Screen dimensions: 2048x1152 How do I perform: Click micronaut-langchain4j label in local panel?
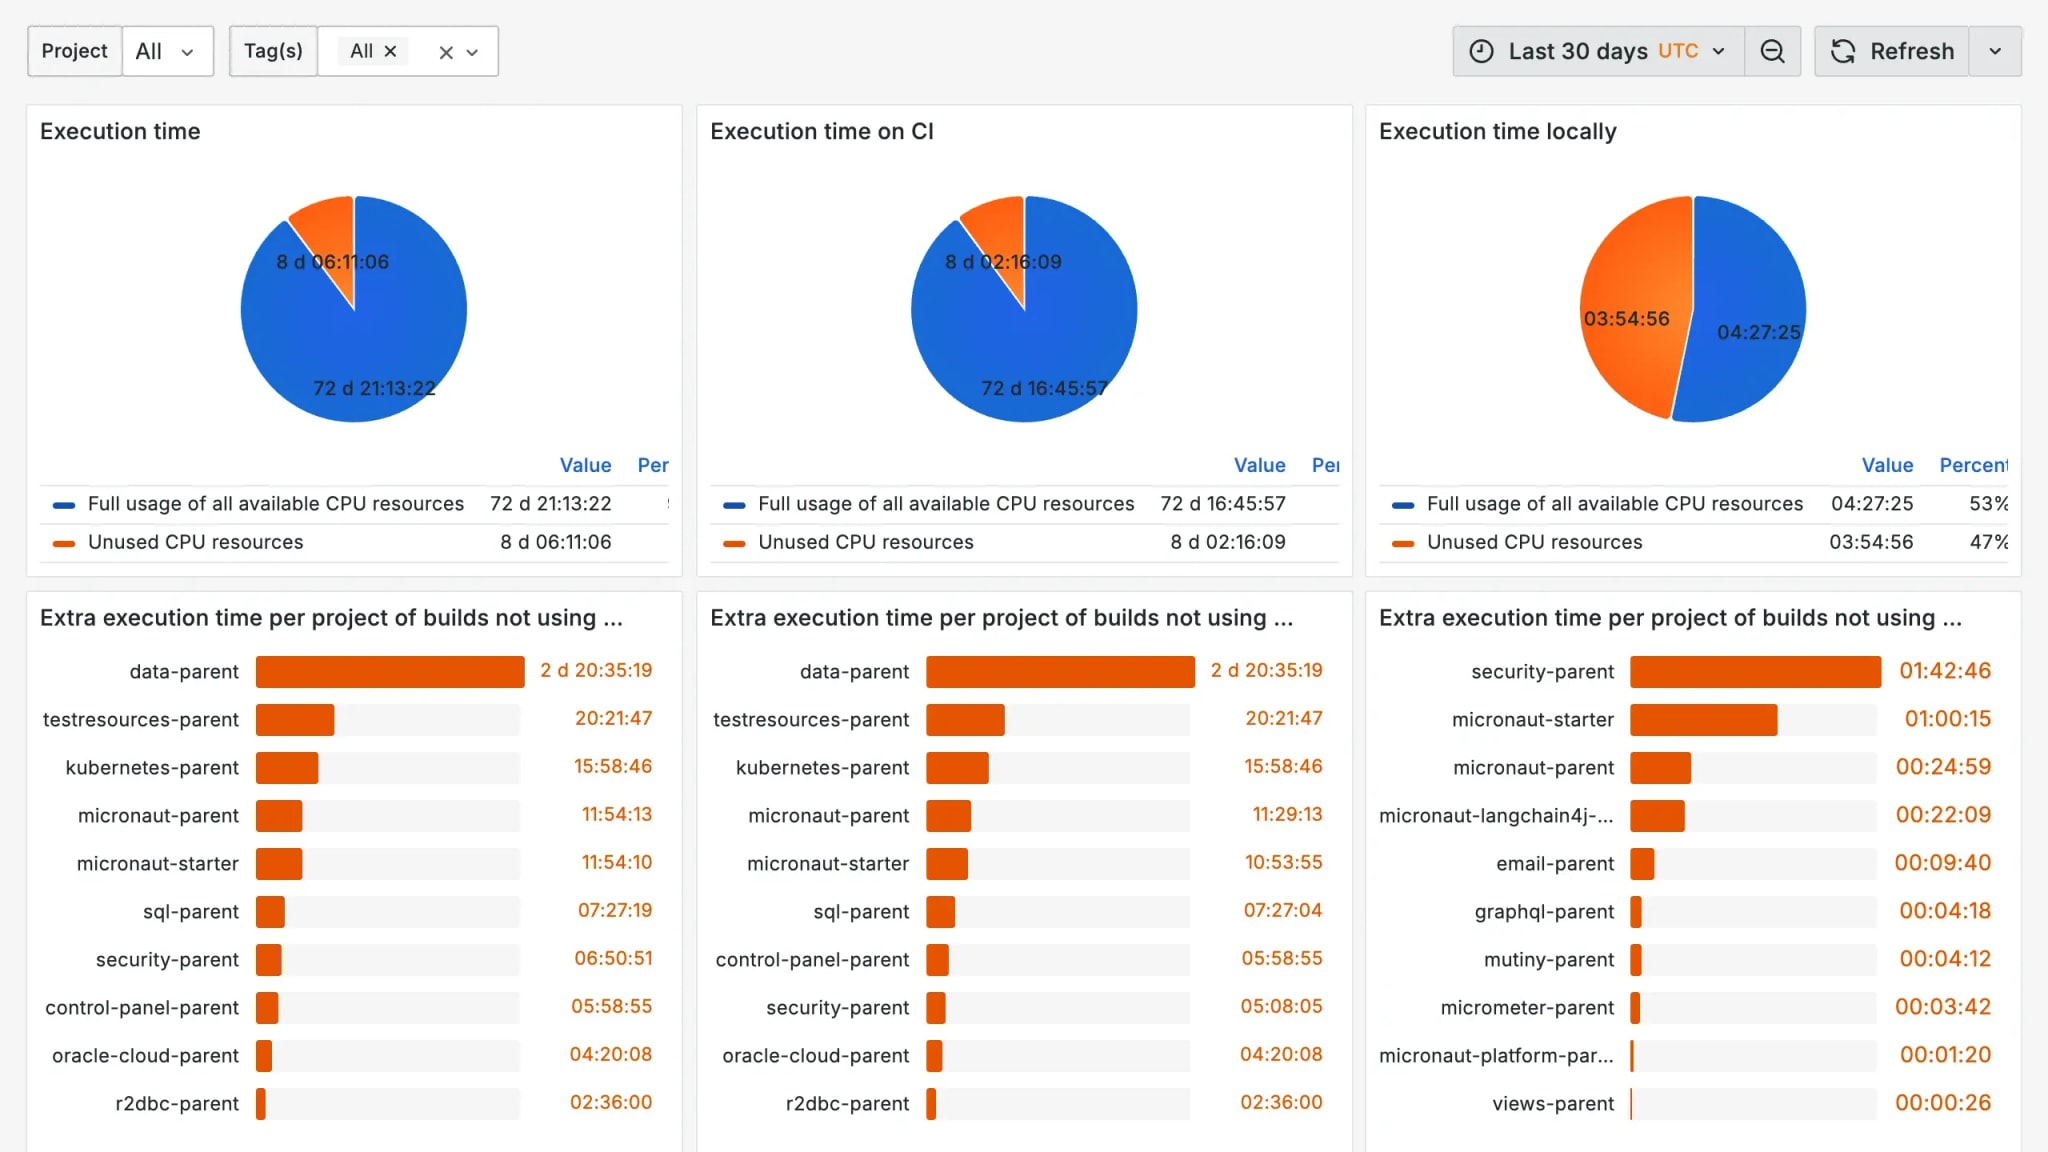point(1496,816)
